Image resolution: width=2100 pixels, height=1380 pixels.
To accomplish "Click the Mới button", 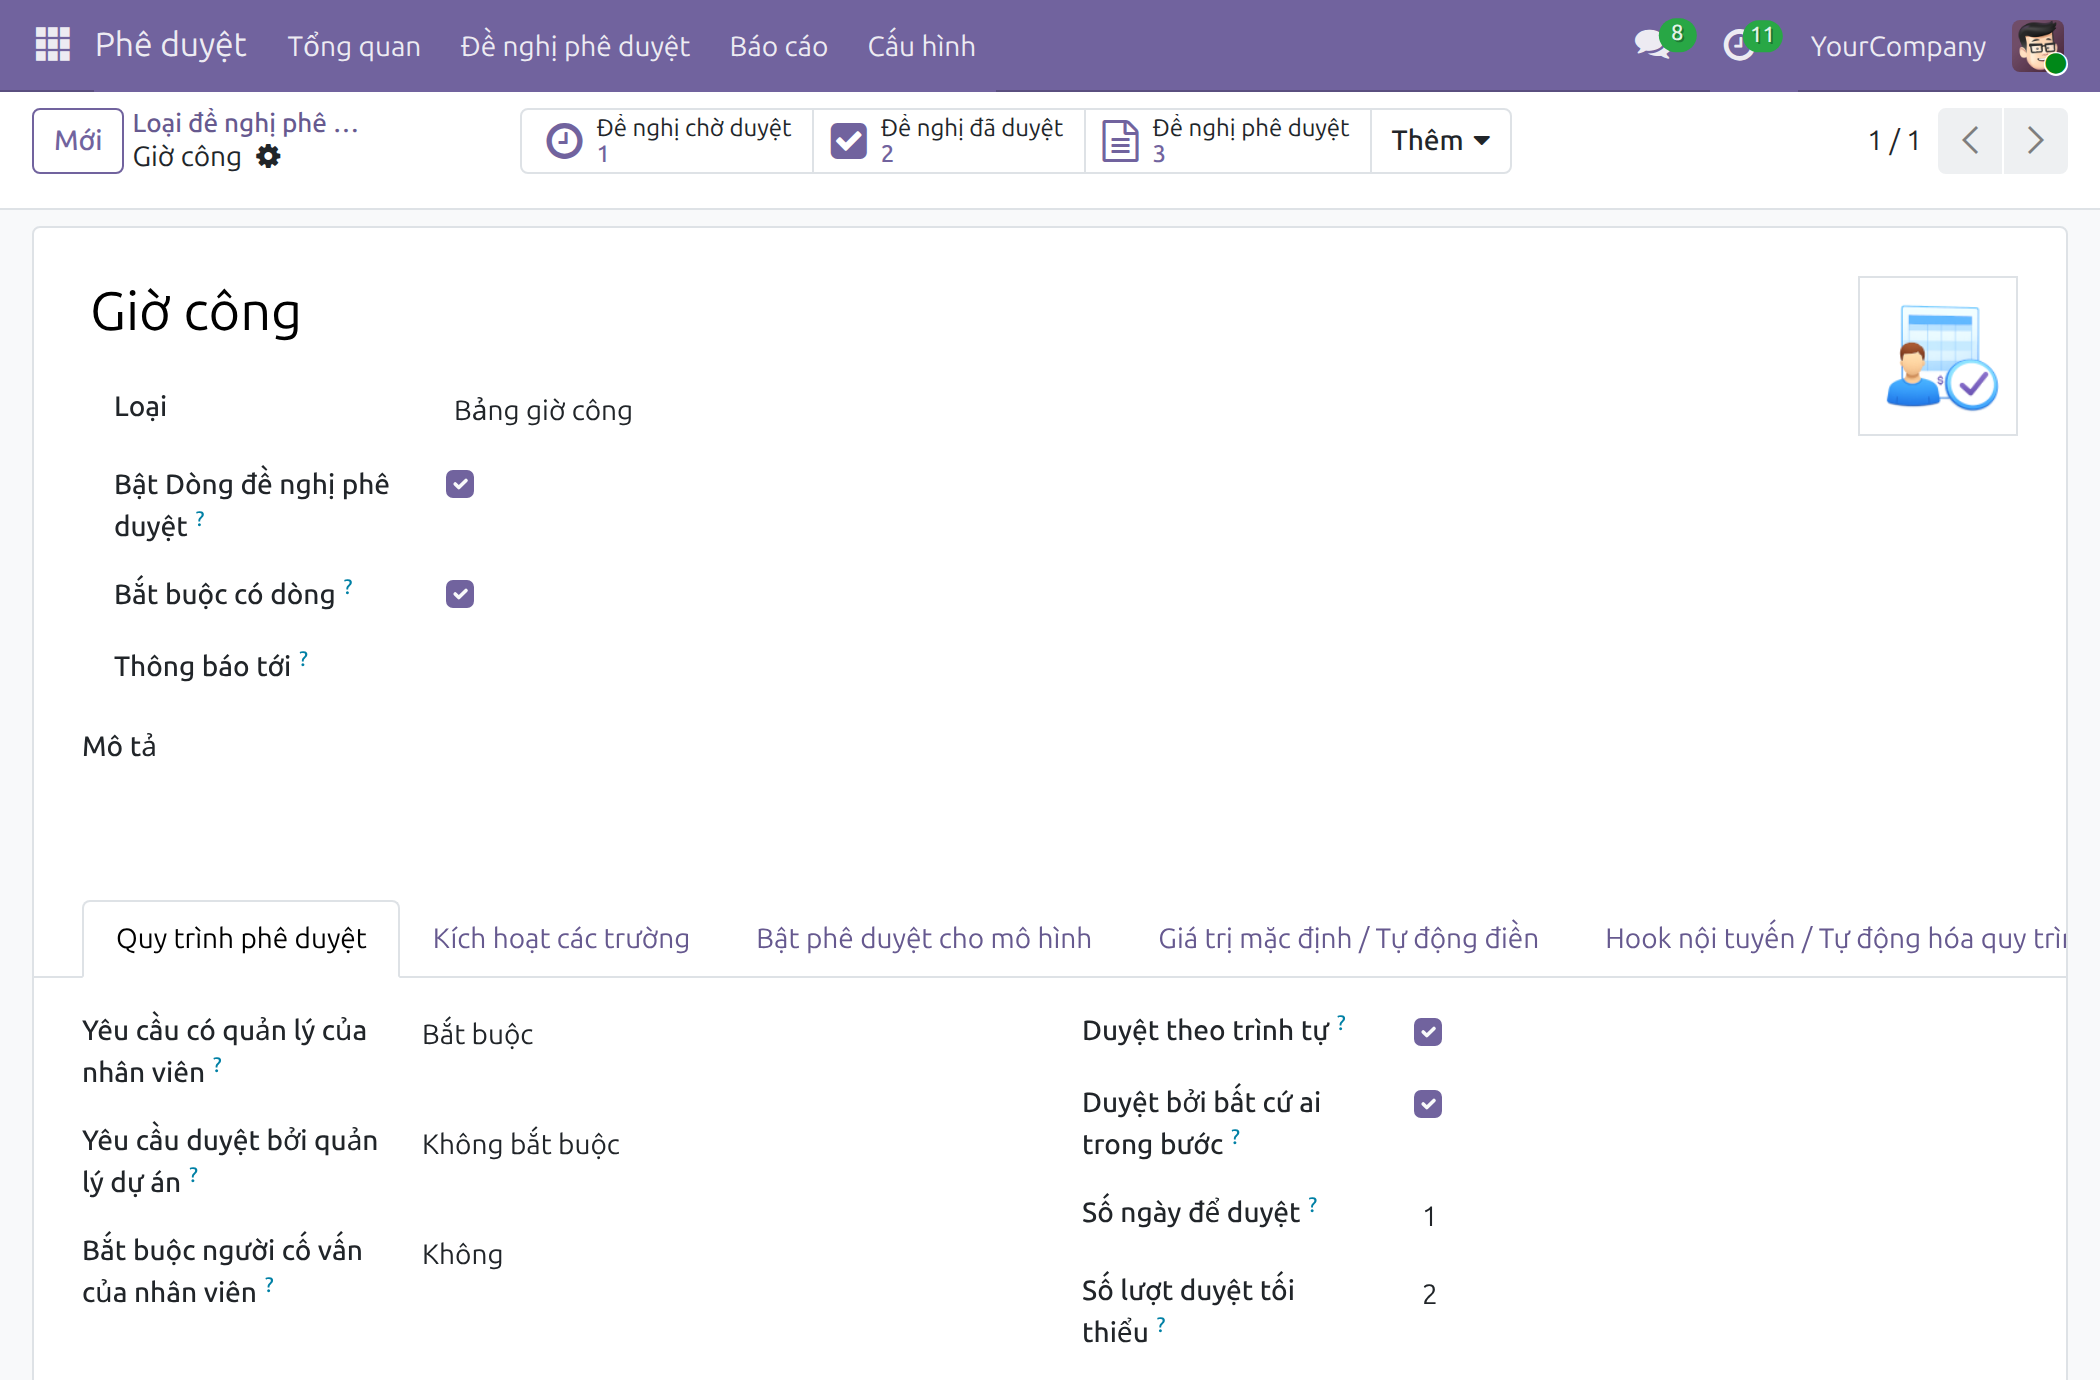I will pos(78,141).
